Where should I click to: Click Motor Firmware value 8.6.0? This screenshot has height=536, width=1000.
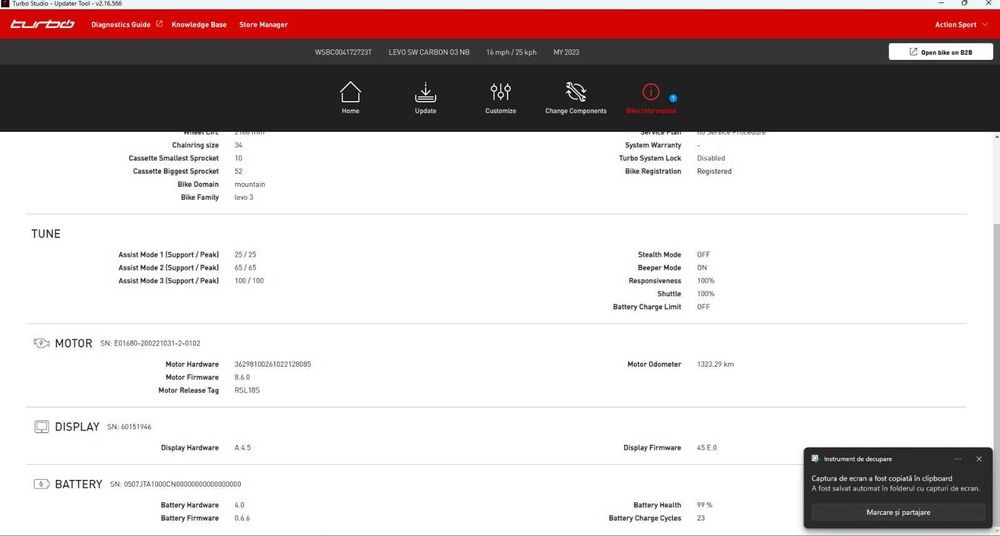tap(242, 377)
